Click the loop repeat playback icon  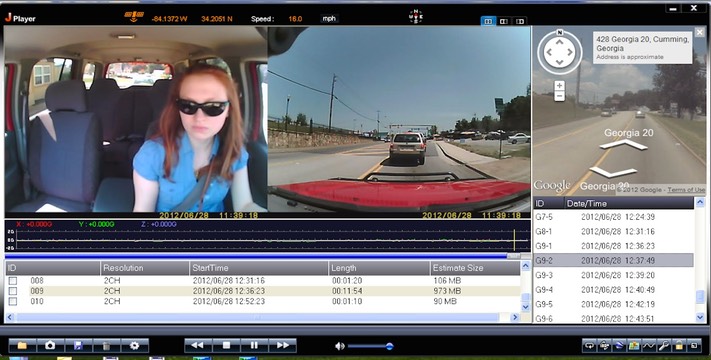tap(589, 346)
